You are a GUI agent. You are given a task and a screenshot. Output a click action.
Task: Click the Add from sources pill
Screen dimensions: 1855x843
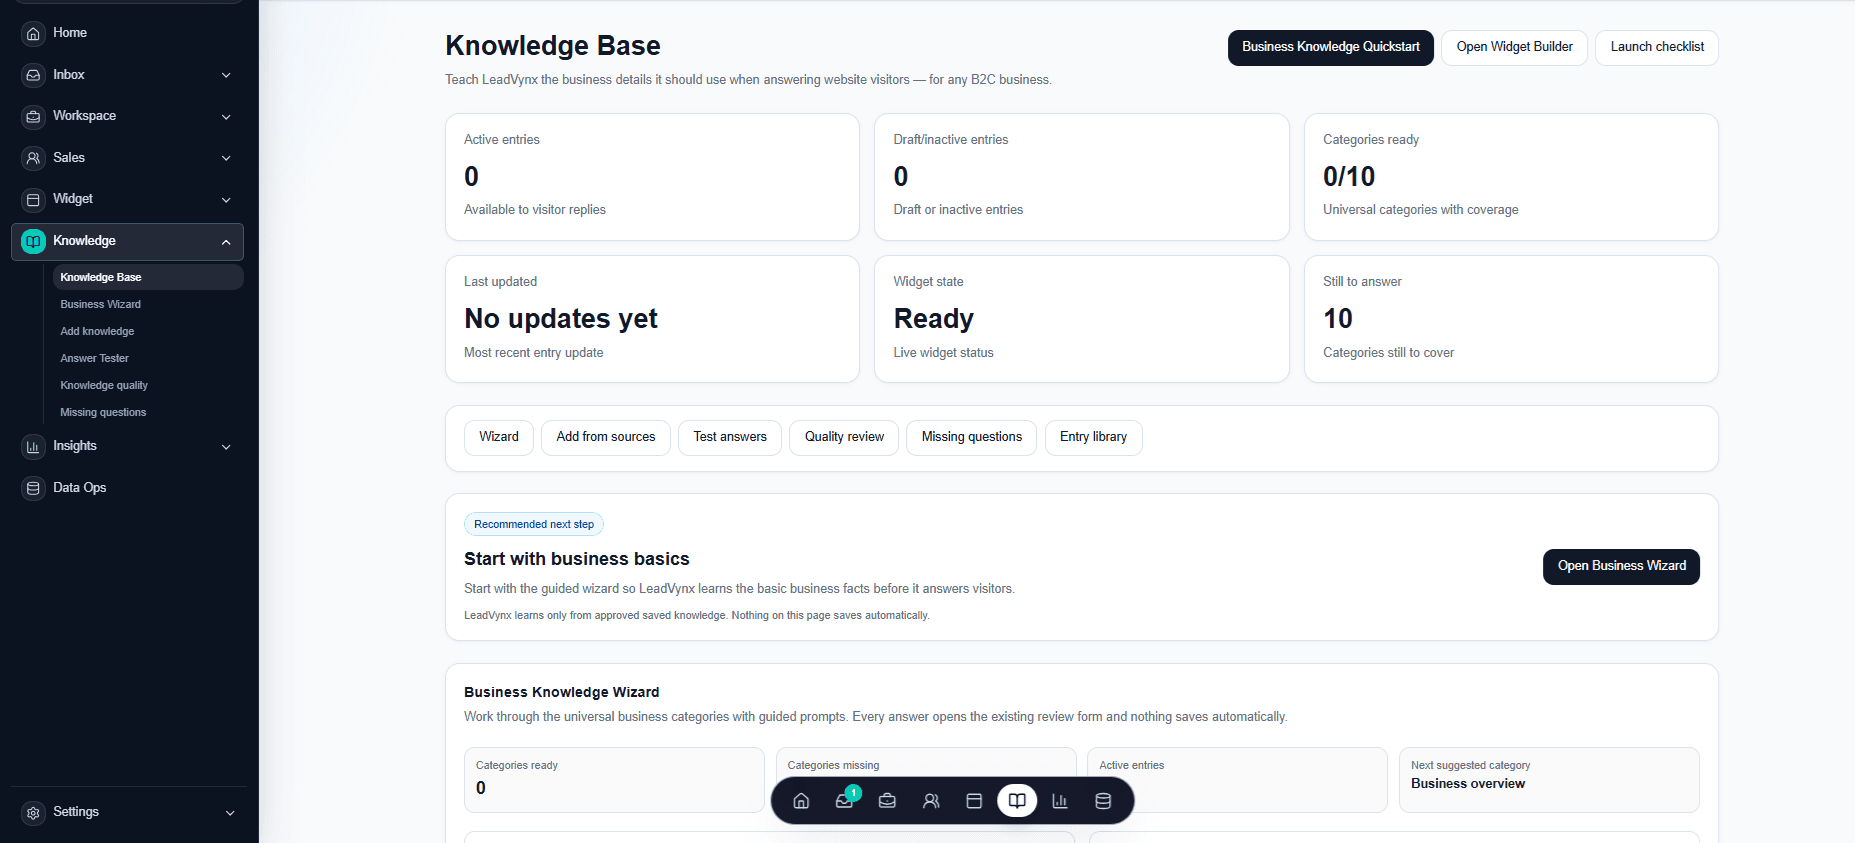tap(606, 437)
